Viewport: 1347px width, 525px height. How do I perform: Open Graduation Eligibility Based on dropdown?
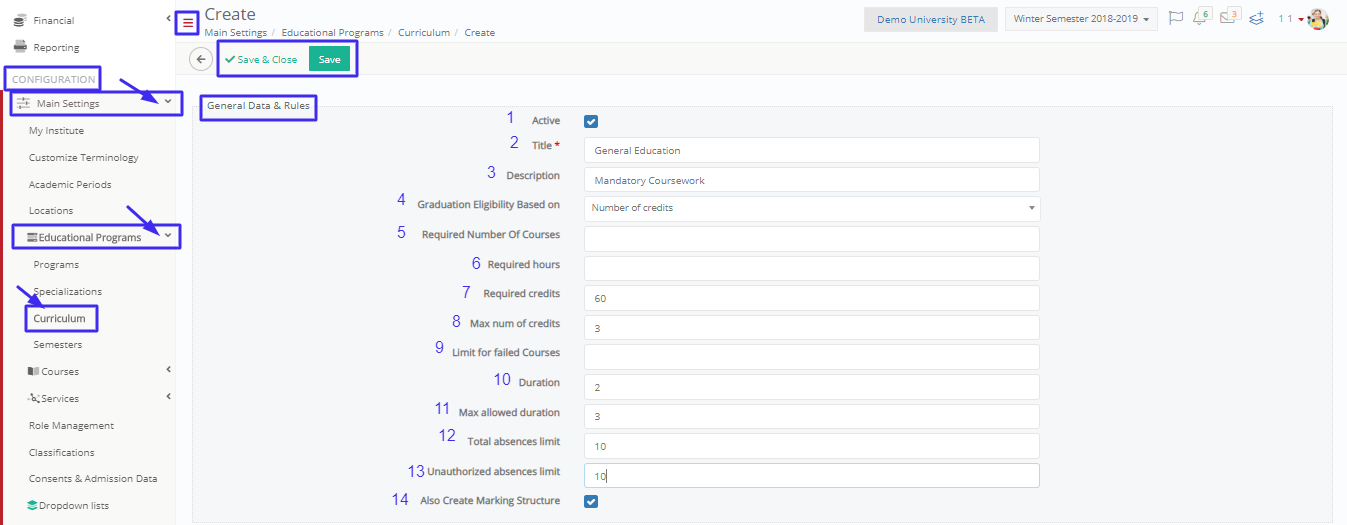click(812, 208)
